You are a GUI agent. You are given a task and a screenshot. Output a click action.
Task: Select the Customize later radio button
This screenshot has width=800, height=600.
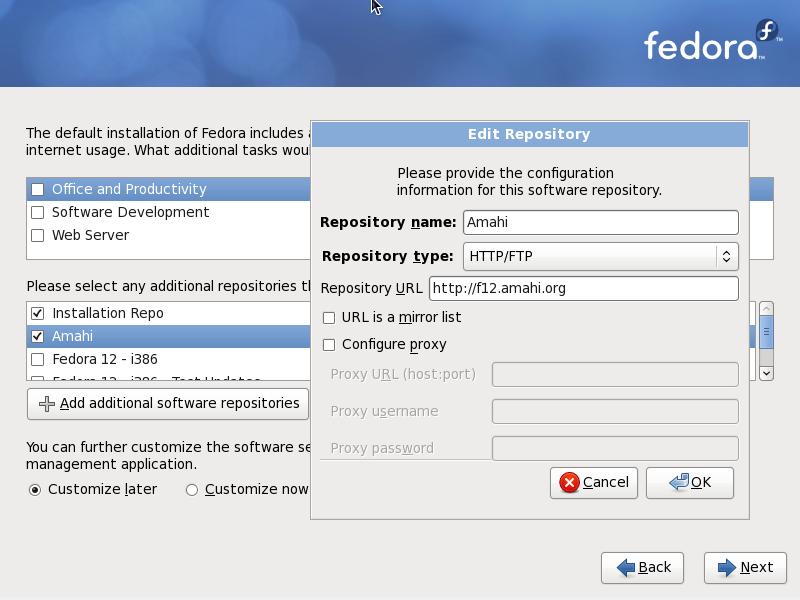click(35, 490)
